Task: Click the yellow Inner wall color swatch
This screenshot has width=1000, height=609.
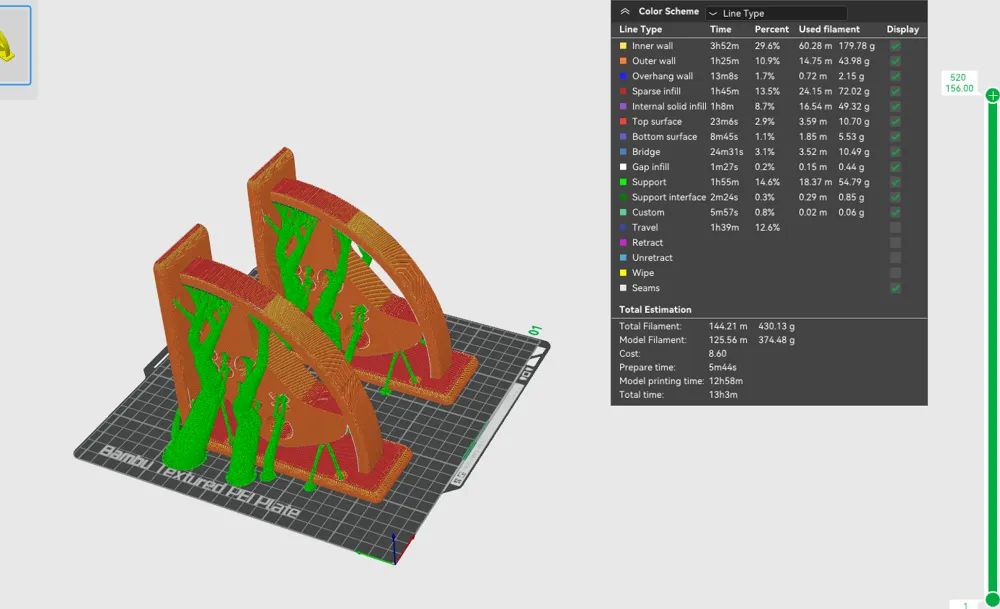Action: click(623, 46)
